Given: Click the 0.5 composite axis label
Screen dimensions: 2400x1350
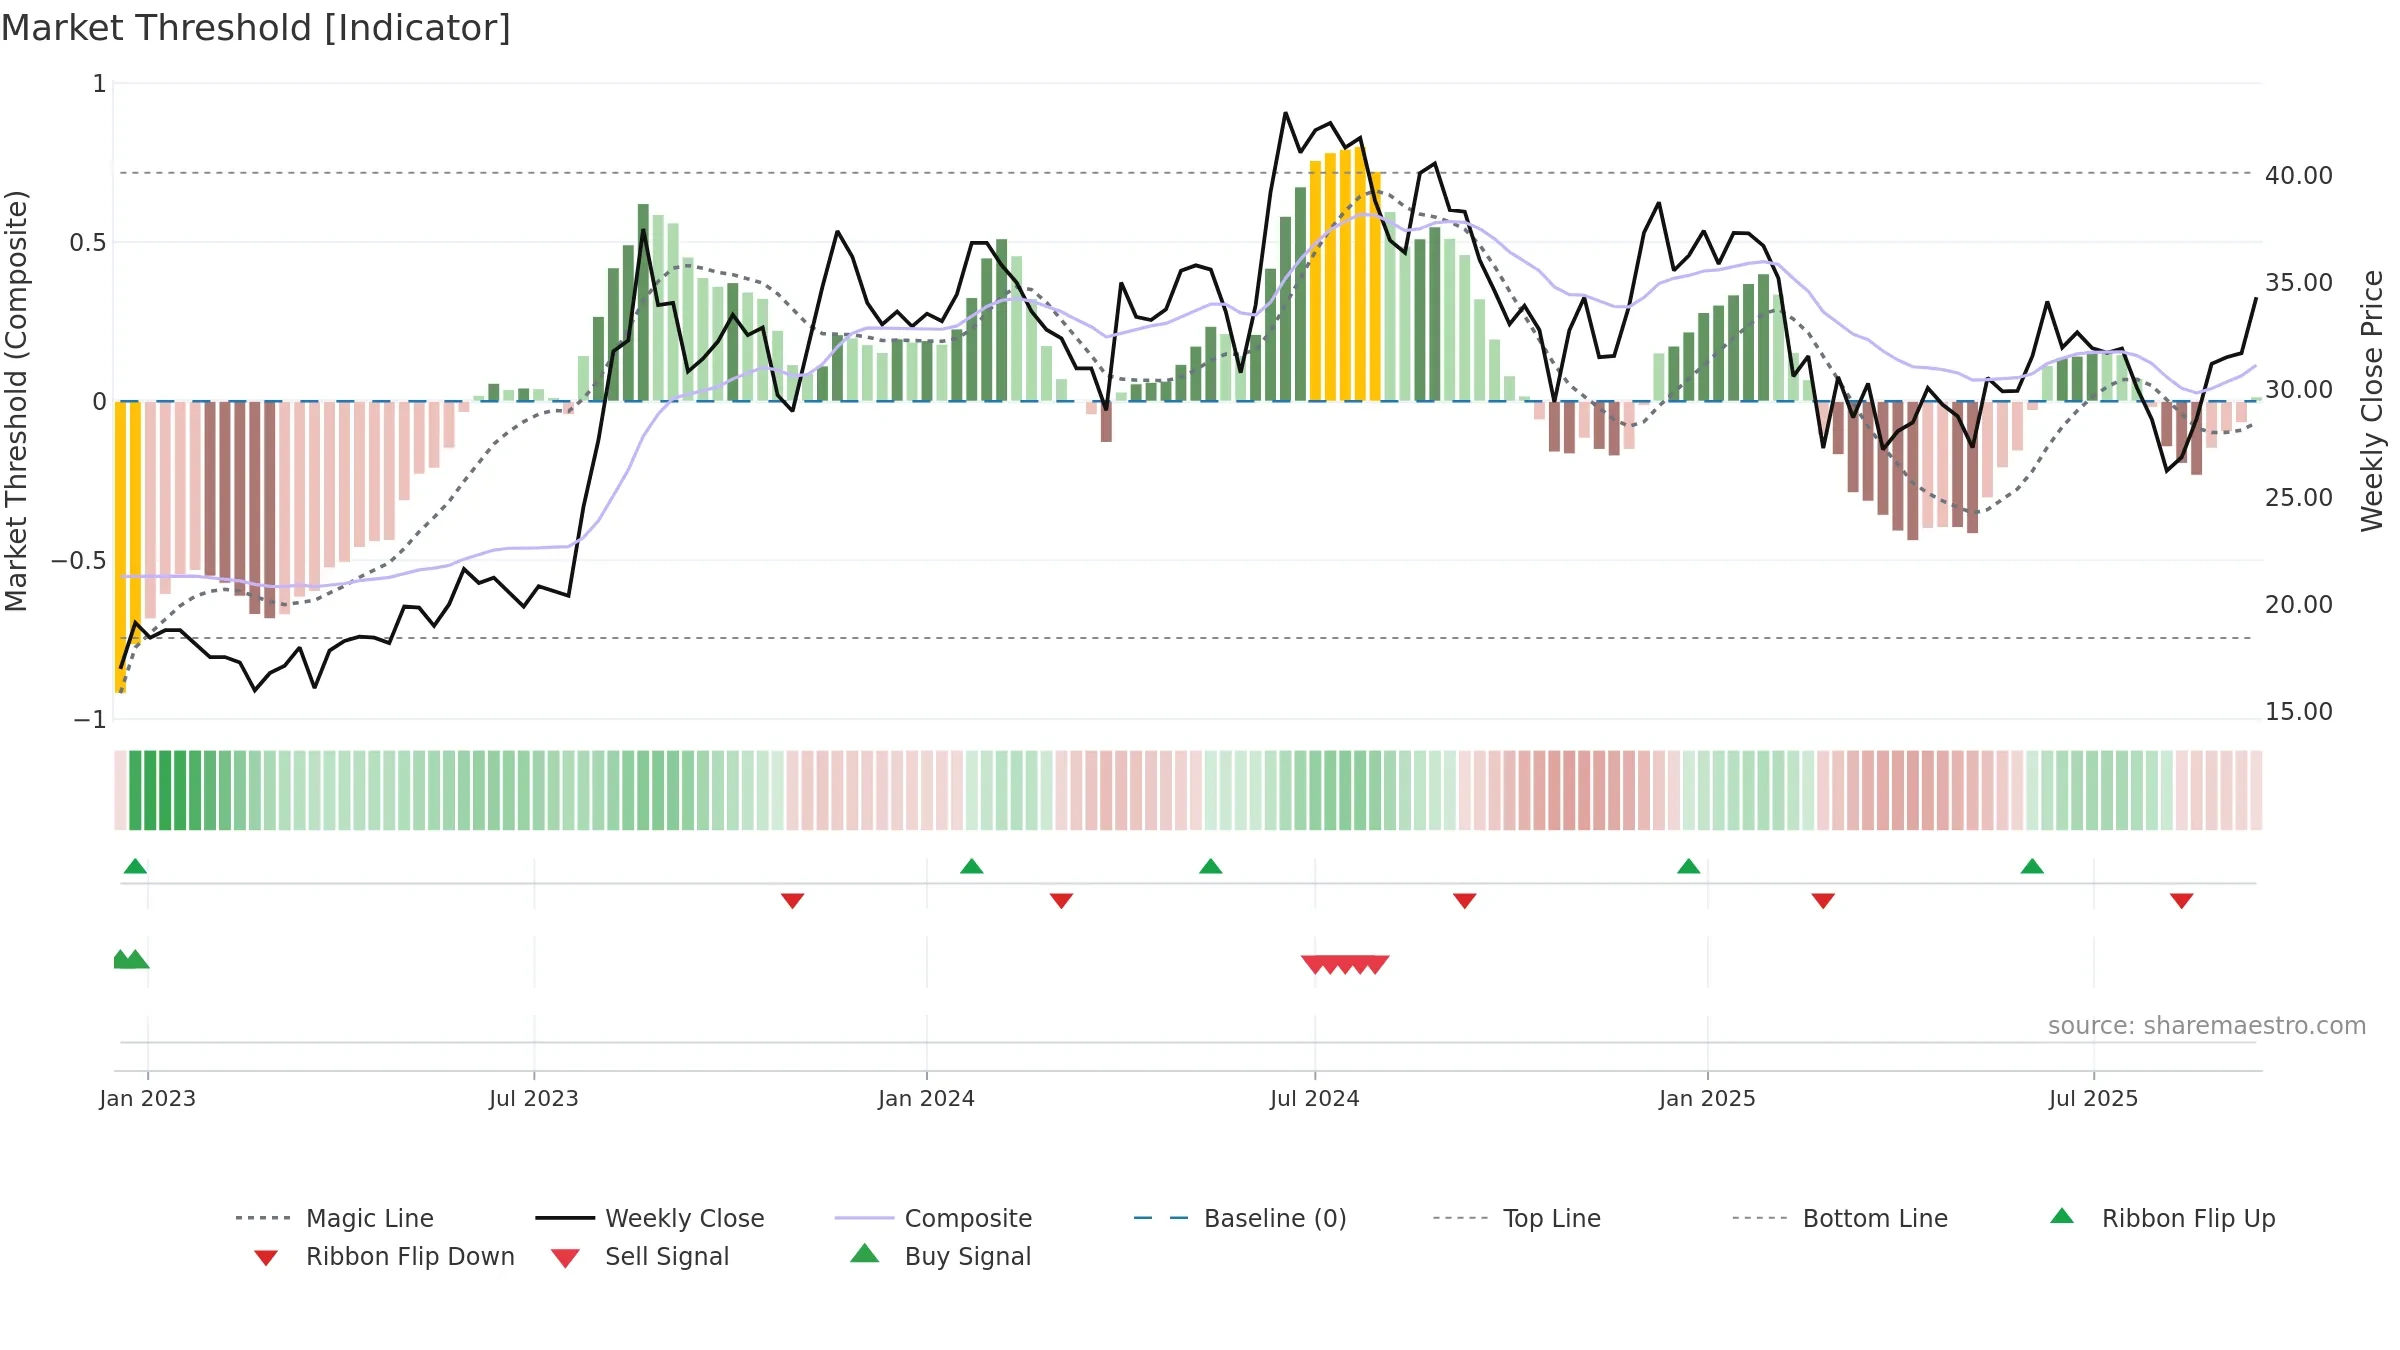Looking at the screenshot, I should [x=88, y=242].
